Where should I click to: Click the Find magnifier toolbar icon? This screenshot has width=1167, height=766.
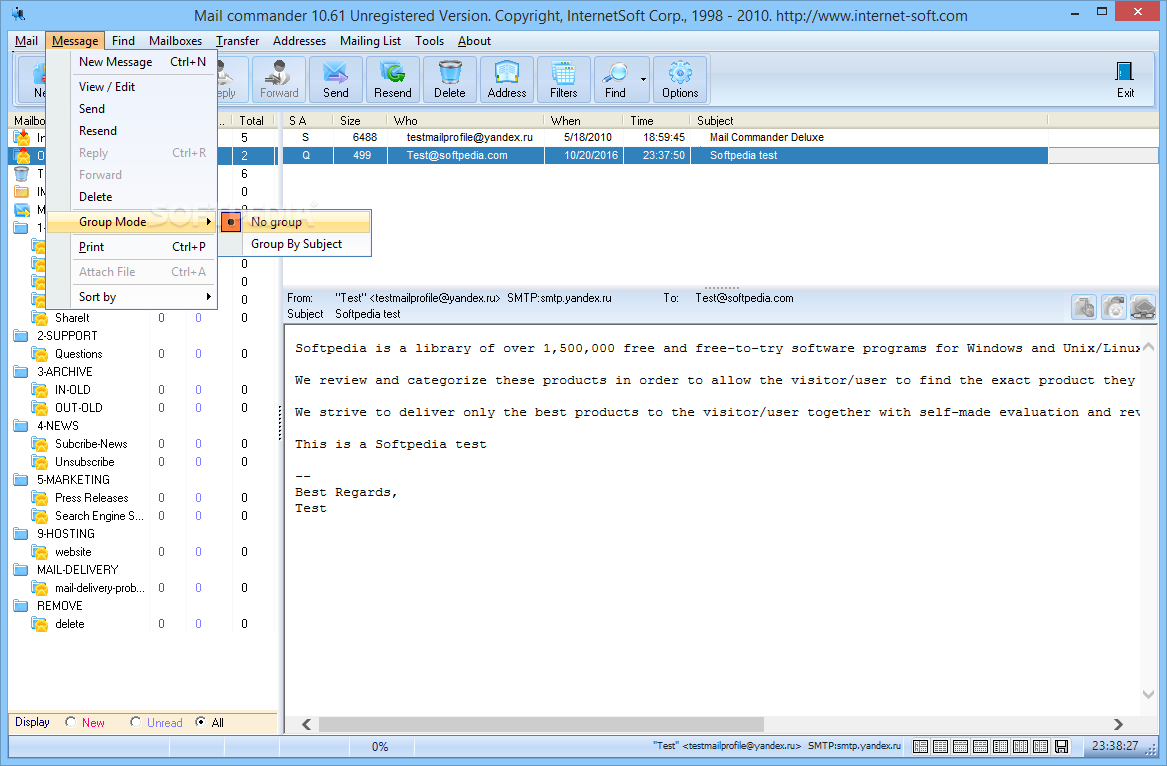pos(616,79)
